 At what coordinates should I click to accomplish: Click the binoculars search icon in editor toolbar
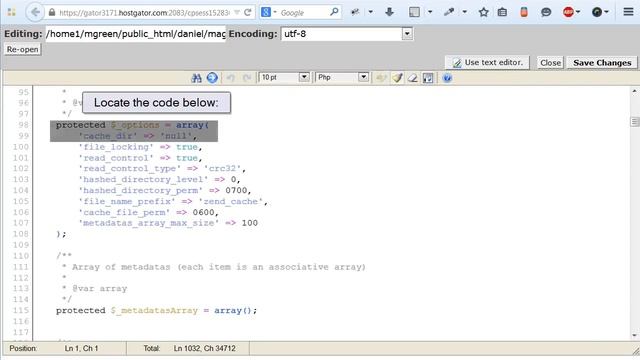196,78
